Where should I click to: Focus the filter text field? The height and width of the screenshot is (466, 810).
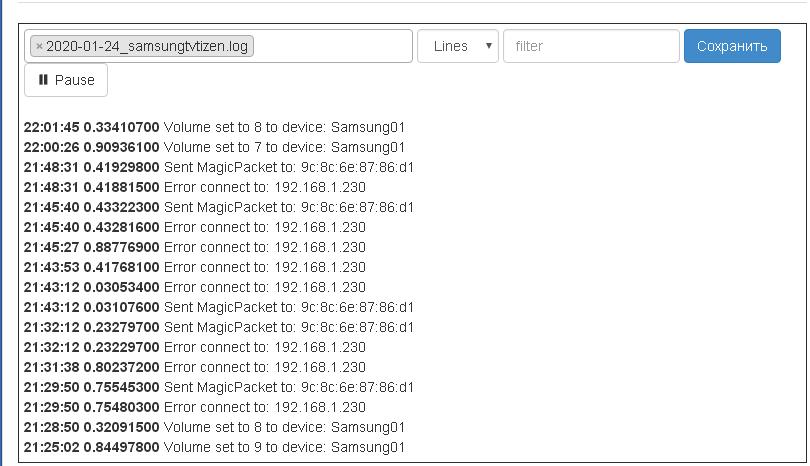591,46
